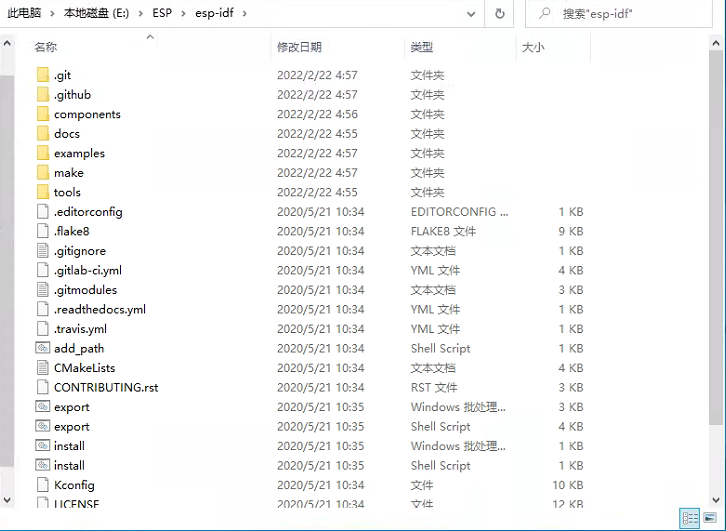Image resolution: width=726 pixels, height=531 pixels.
Task: Select the .readthedocs.yml file name
Action: click(100, 309)
